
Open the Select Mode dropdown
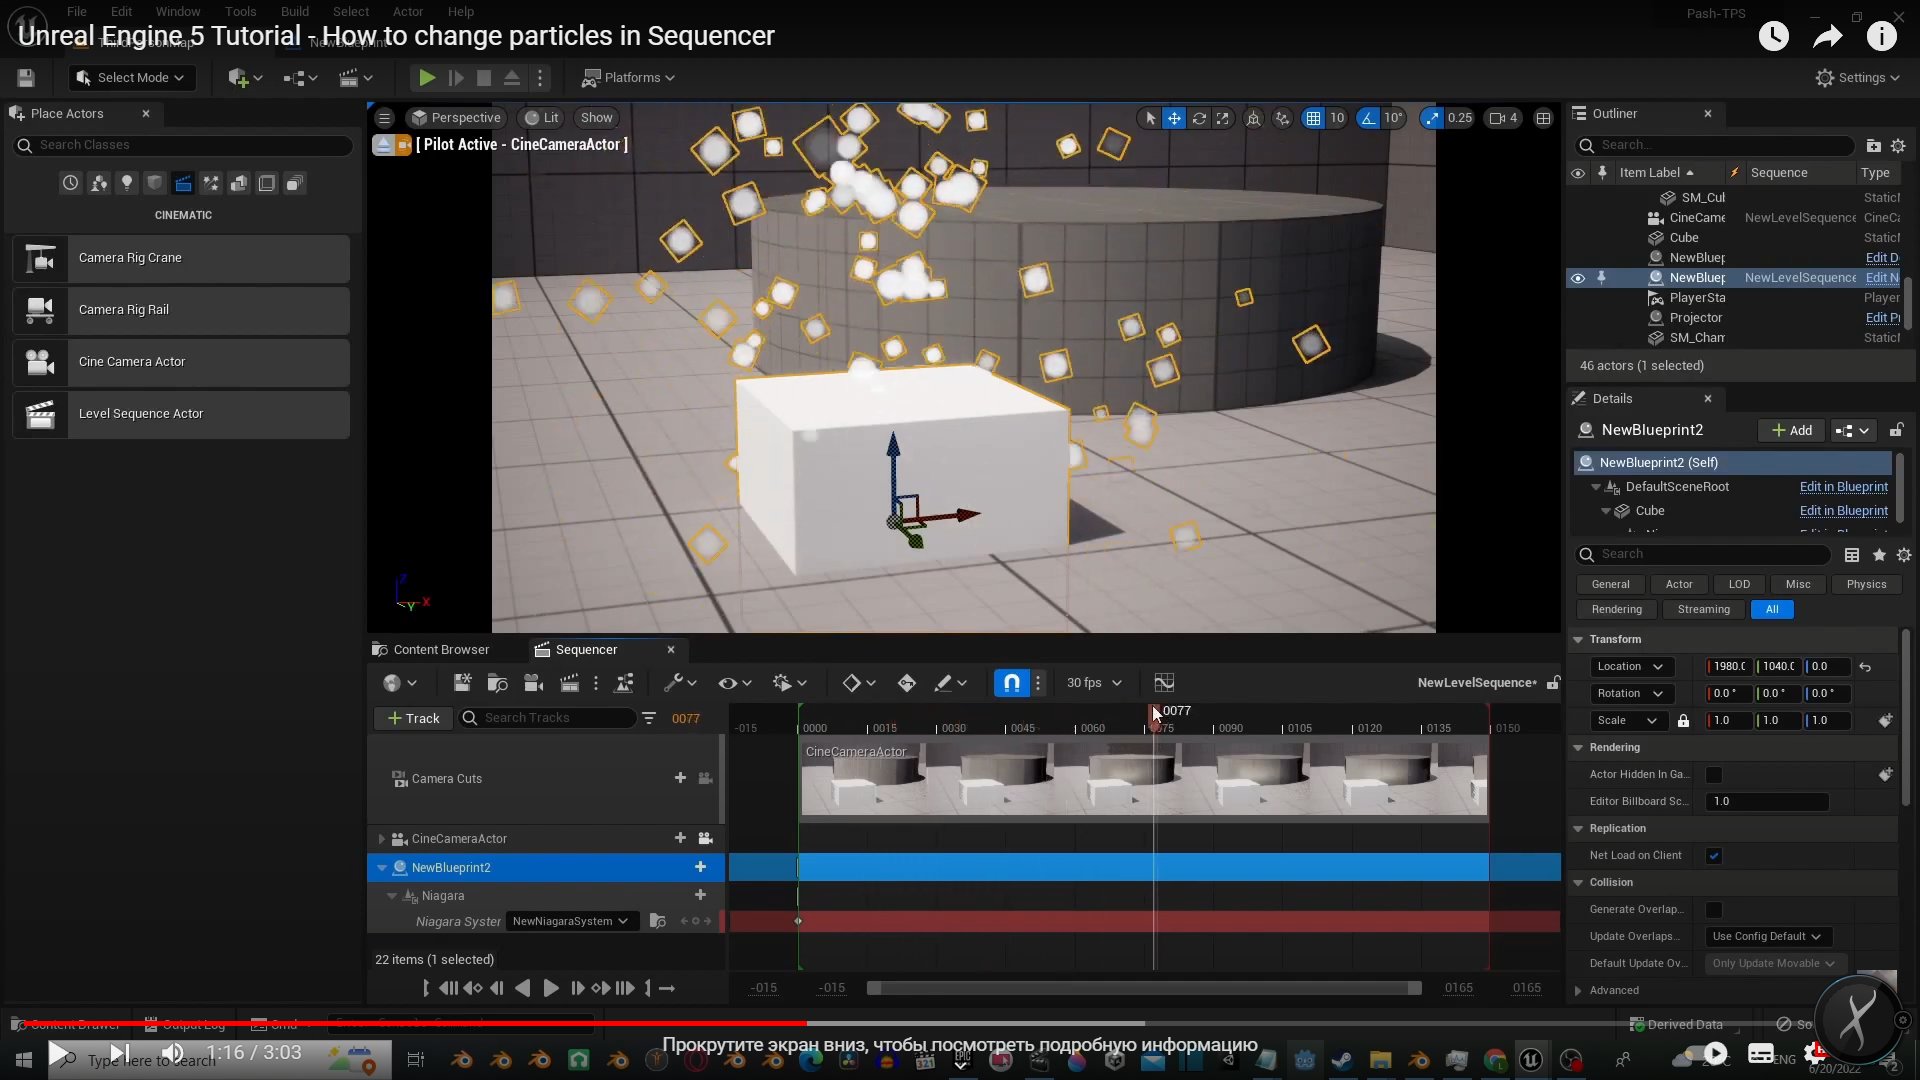click(130, 78)
